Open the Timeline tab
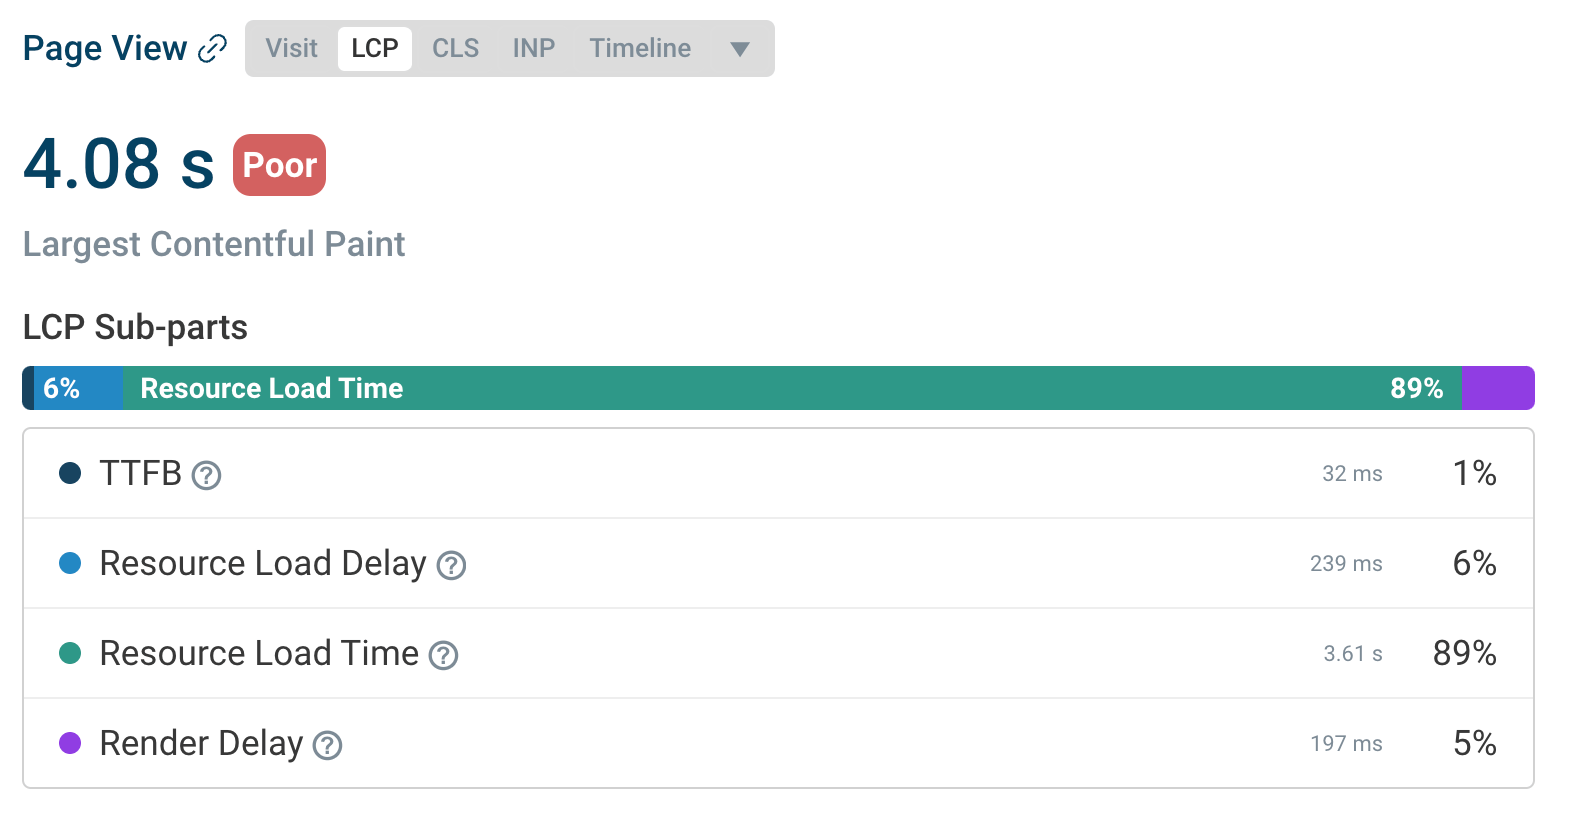 (x=640, y=47)
